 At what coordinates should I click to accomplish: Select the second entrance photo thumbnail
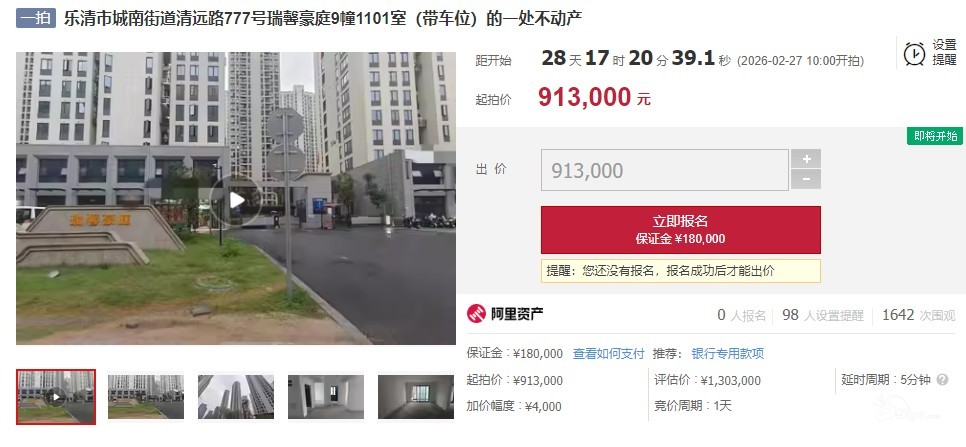(x=146, y=397)
